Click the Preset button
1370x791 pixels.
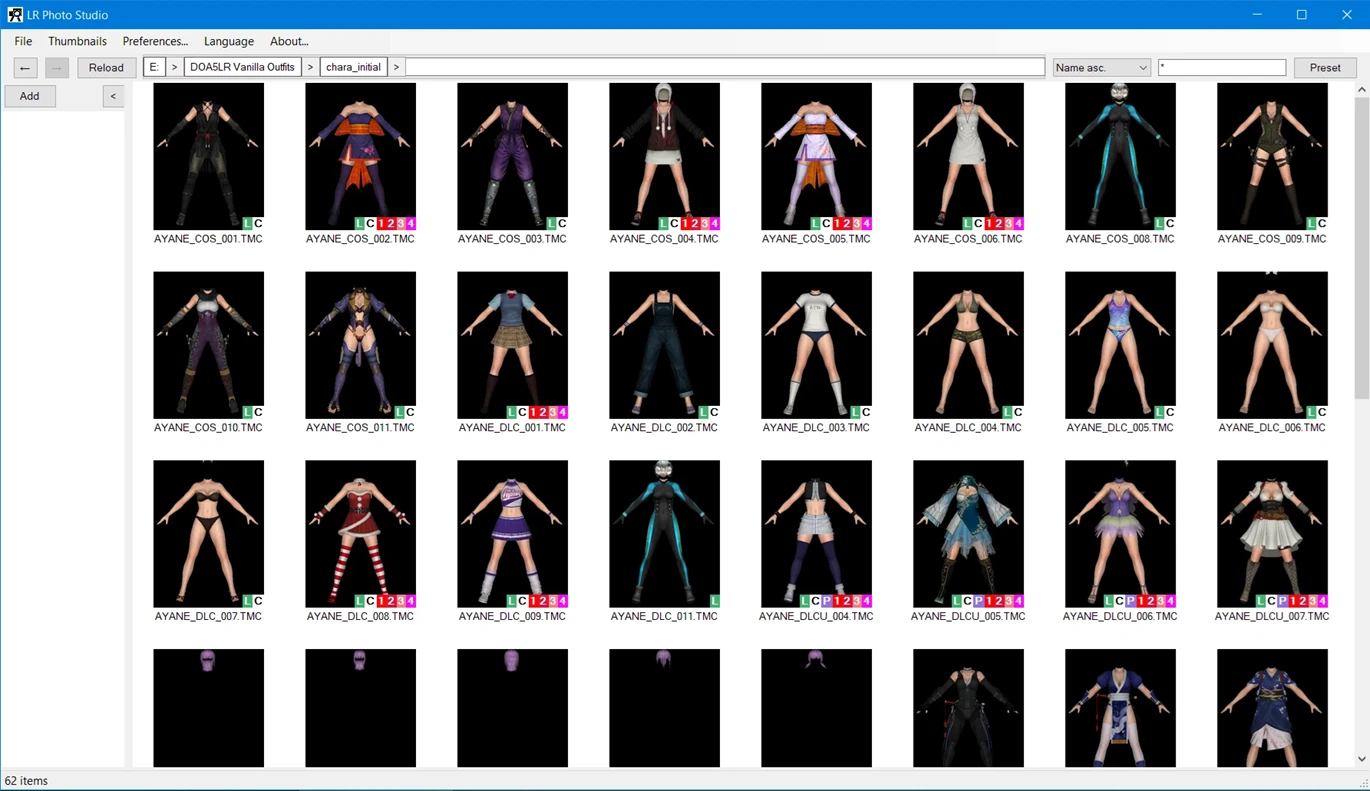[x=1325, y=68]
